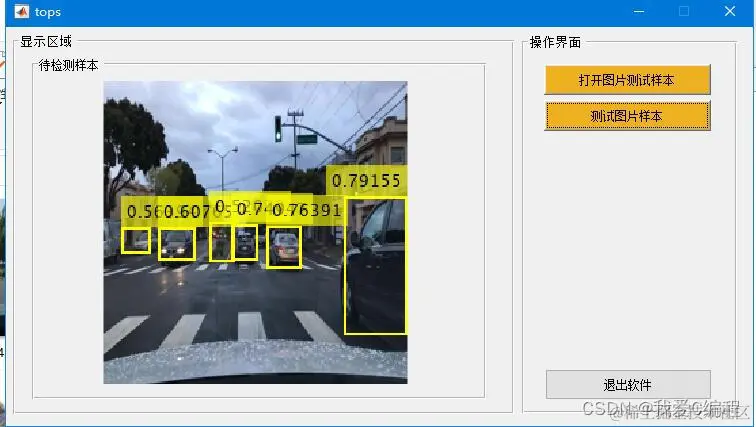Click the 待检测样本 panel title

tap(68, 65)
